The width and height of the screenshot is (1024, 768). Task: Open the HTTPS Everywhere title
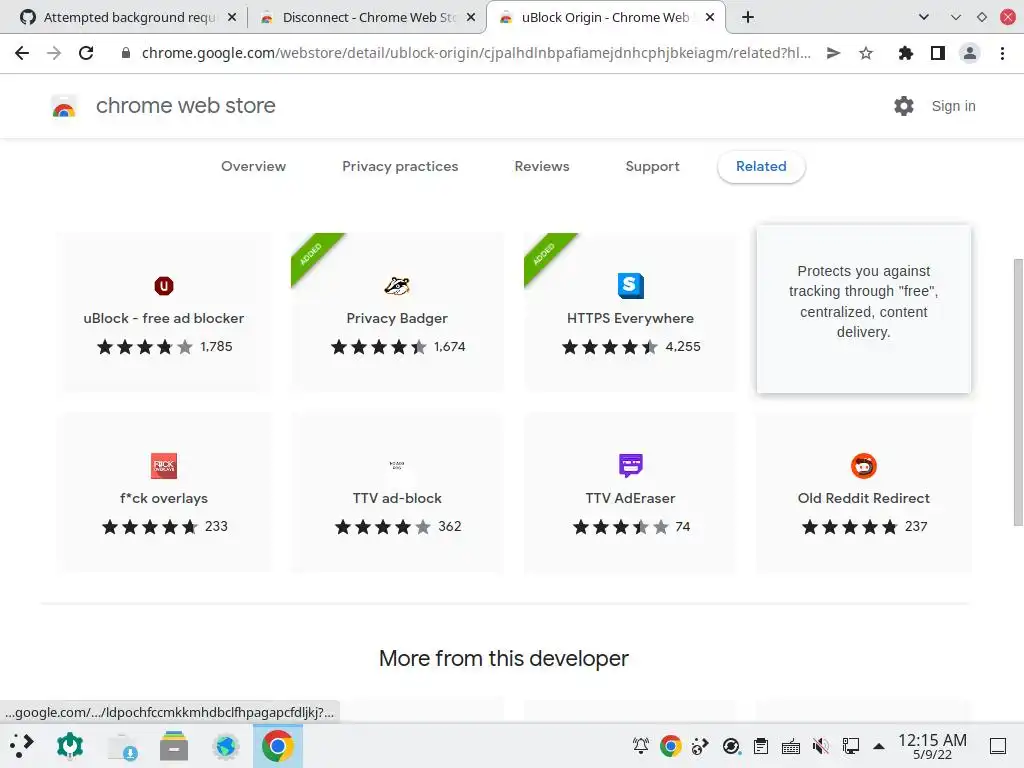tap(630, 318)
